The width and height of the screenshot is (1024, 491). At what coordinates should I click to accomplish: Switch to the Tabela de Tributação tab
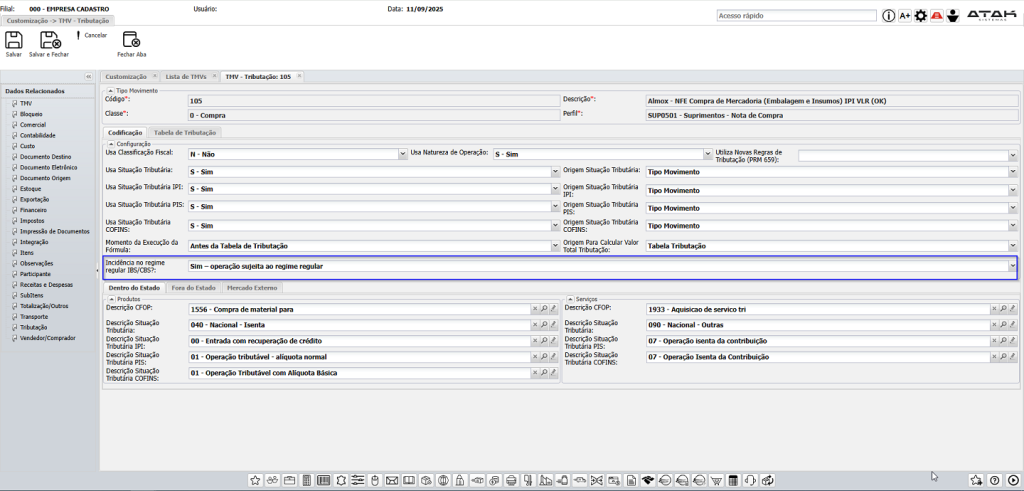tap(185, 132)
